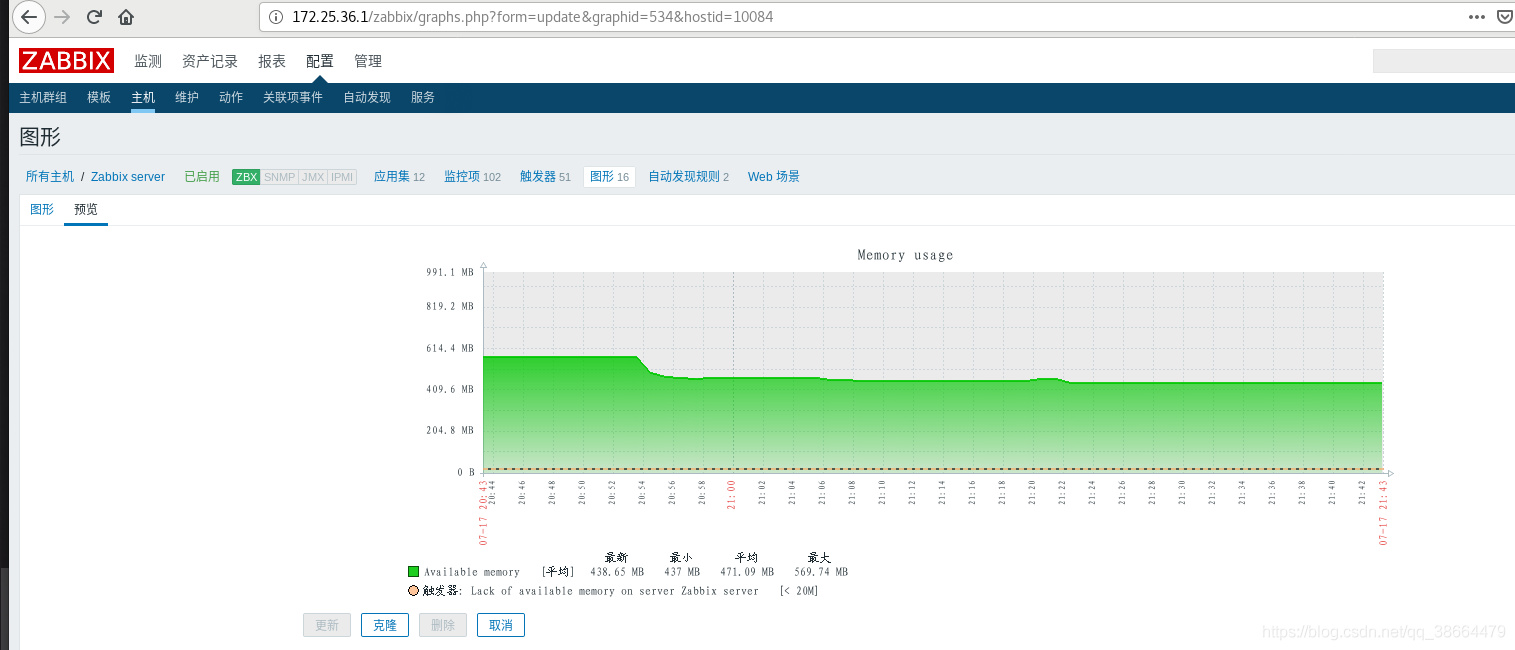1515x650 pixels.
Task: Open site info icon in address bar
Action: coord(277,17)
